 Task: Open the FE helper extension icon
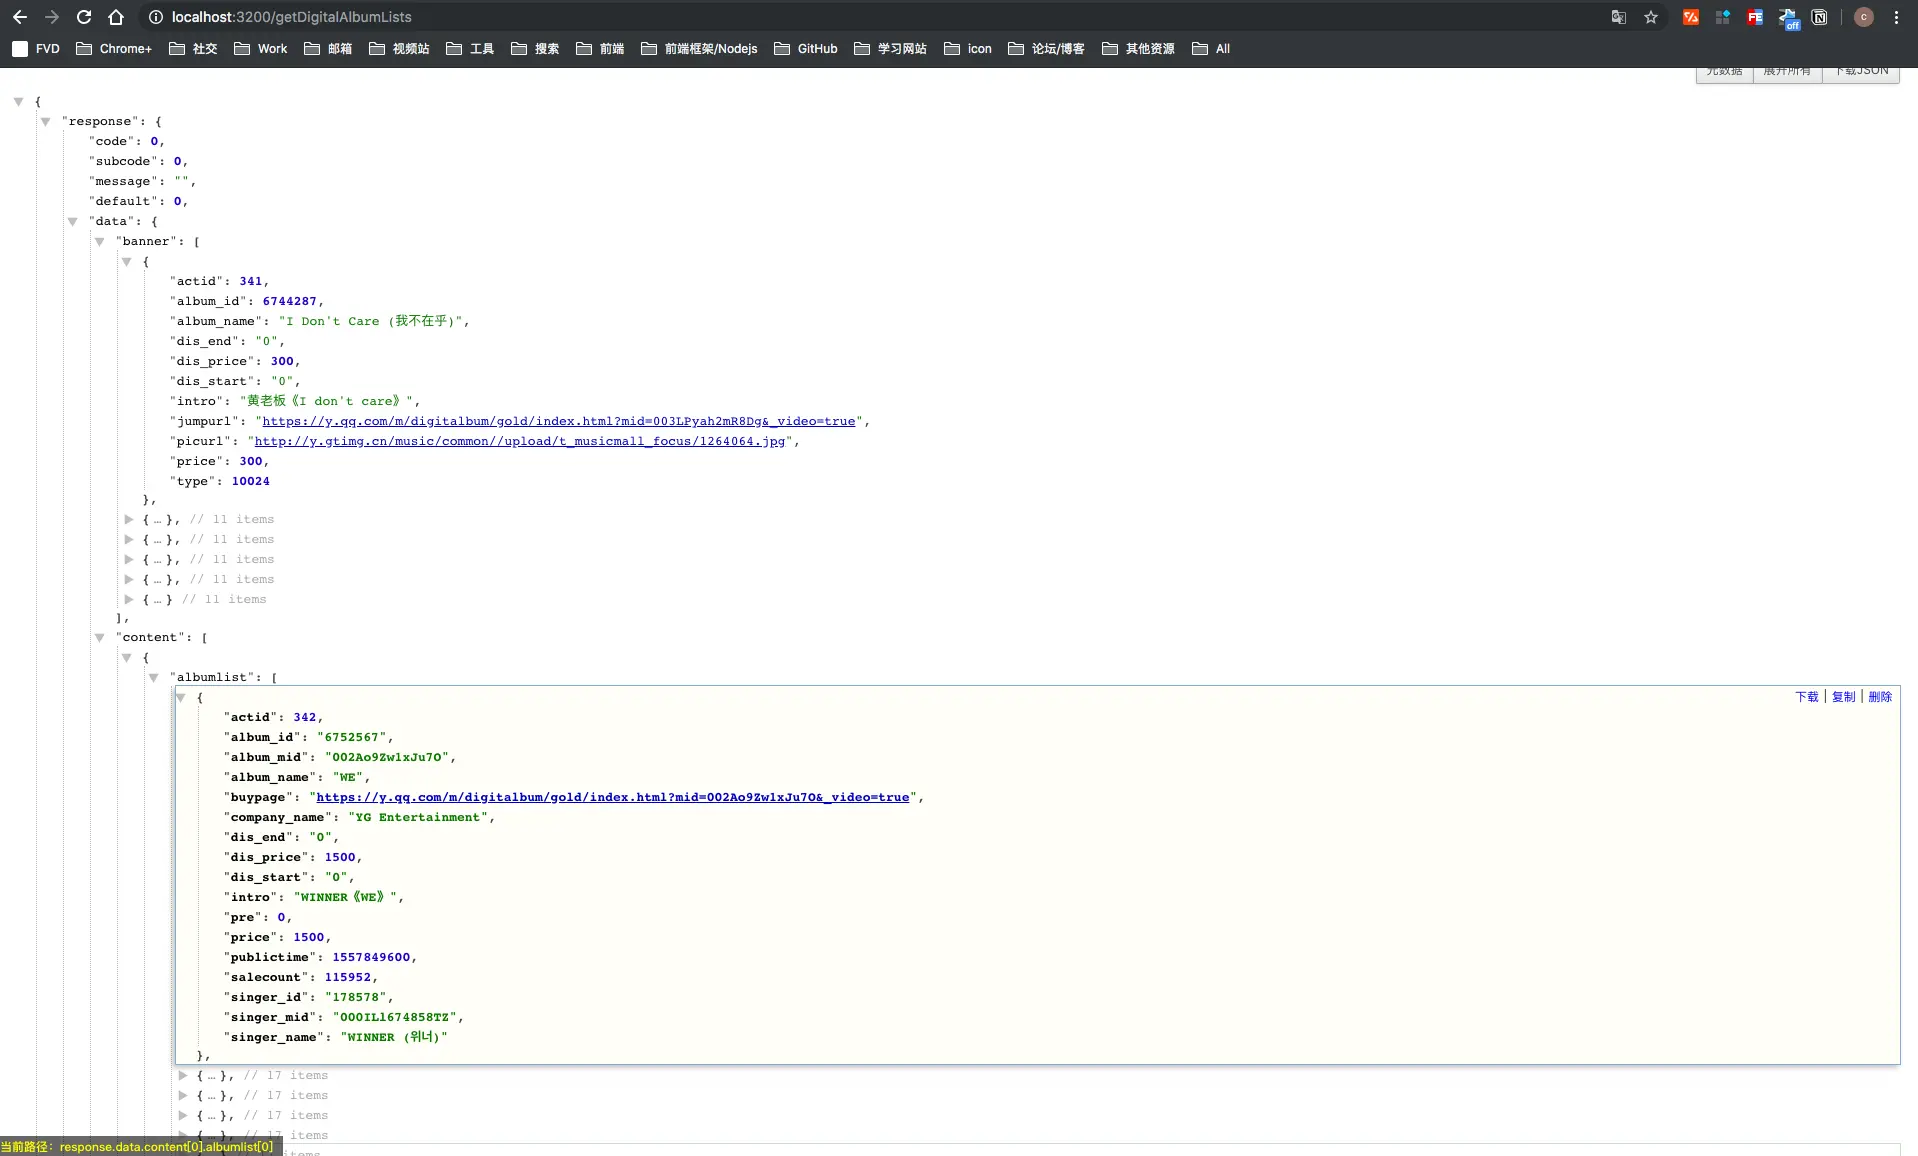[1755, 17]
